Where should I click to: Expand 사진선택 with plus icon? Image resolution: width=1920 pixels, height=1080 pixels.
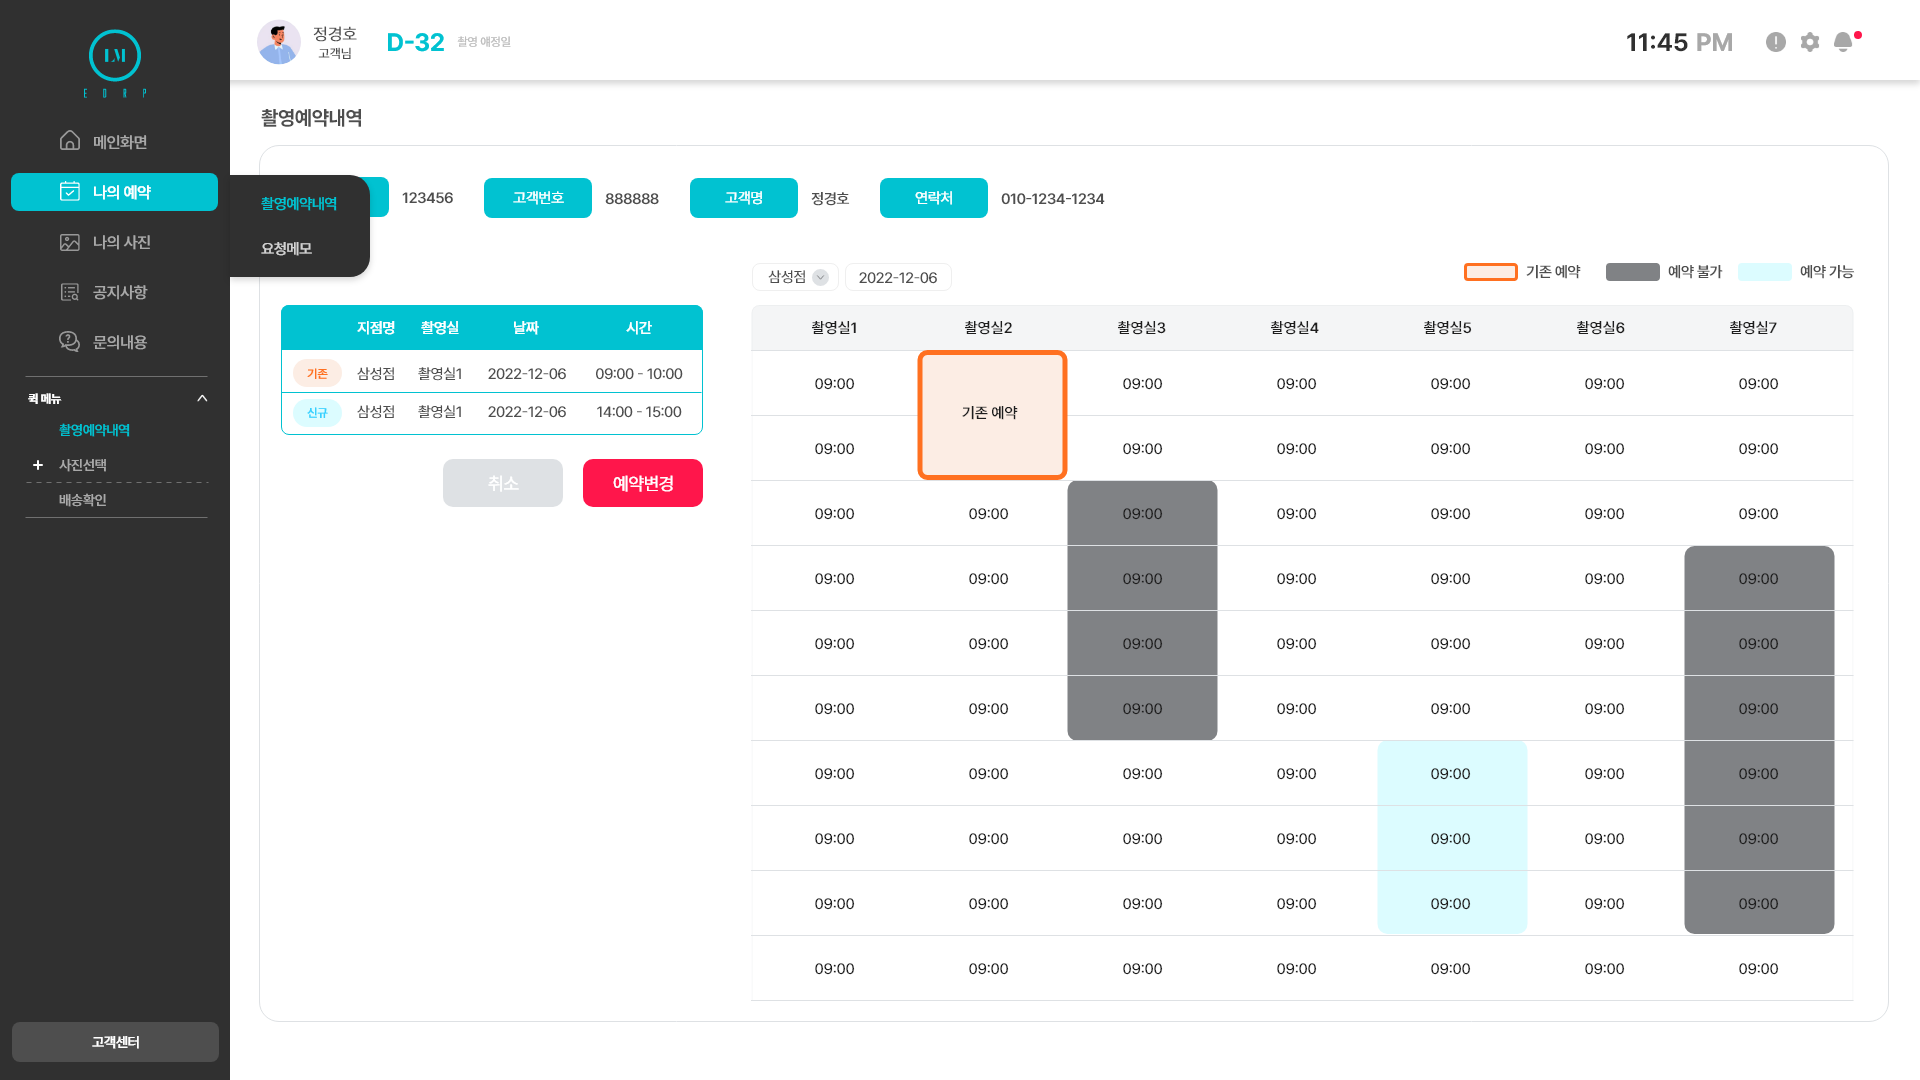click(x=38, y=465)
